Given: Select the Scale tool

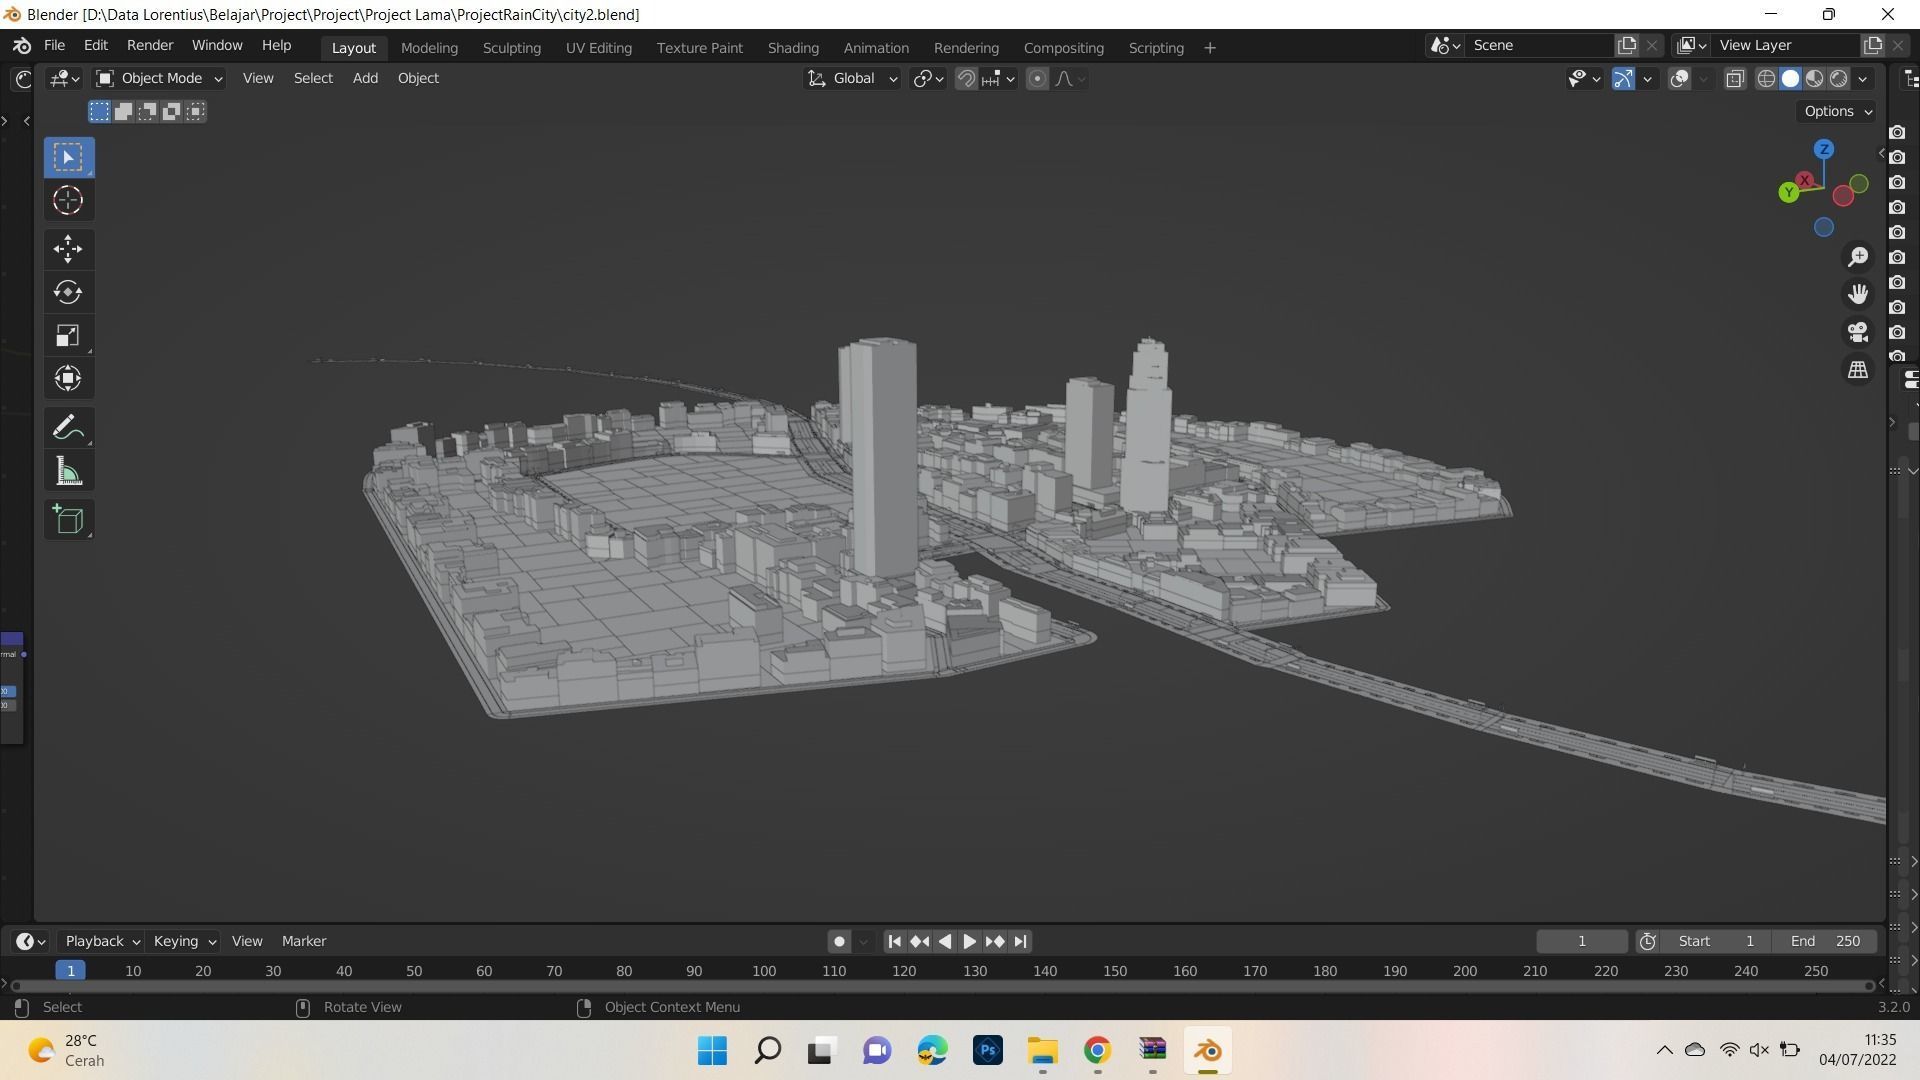Looking at the screenshot, I should coord(69,335).
